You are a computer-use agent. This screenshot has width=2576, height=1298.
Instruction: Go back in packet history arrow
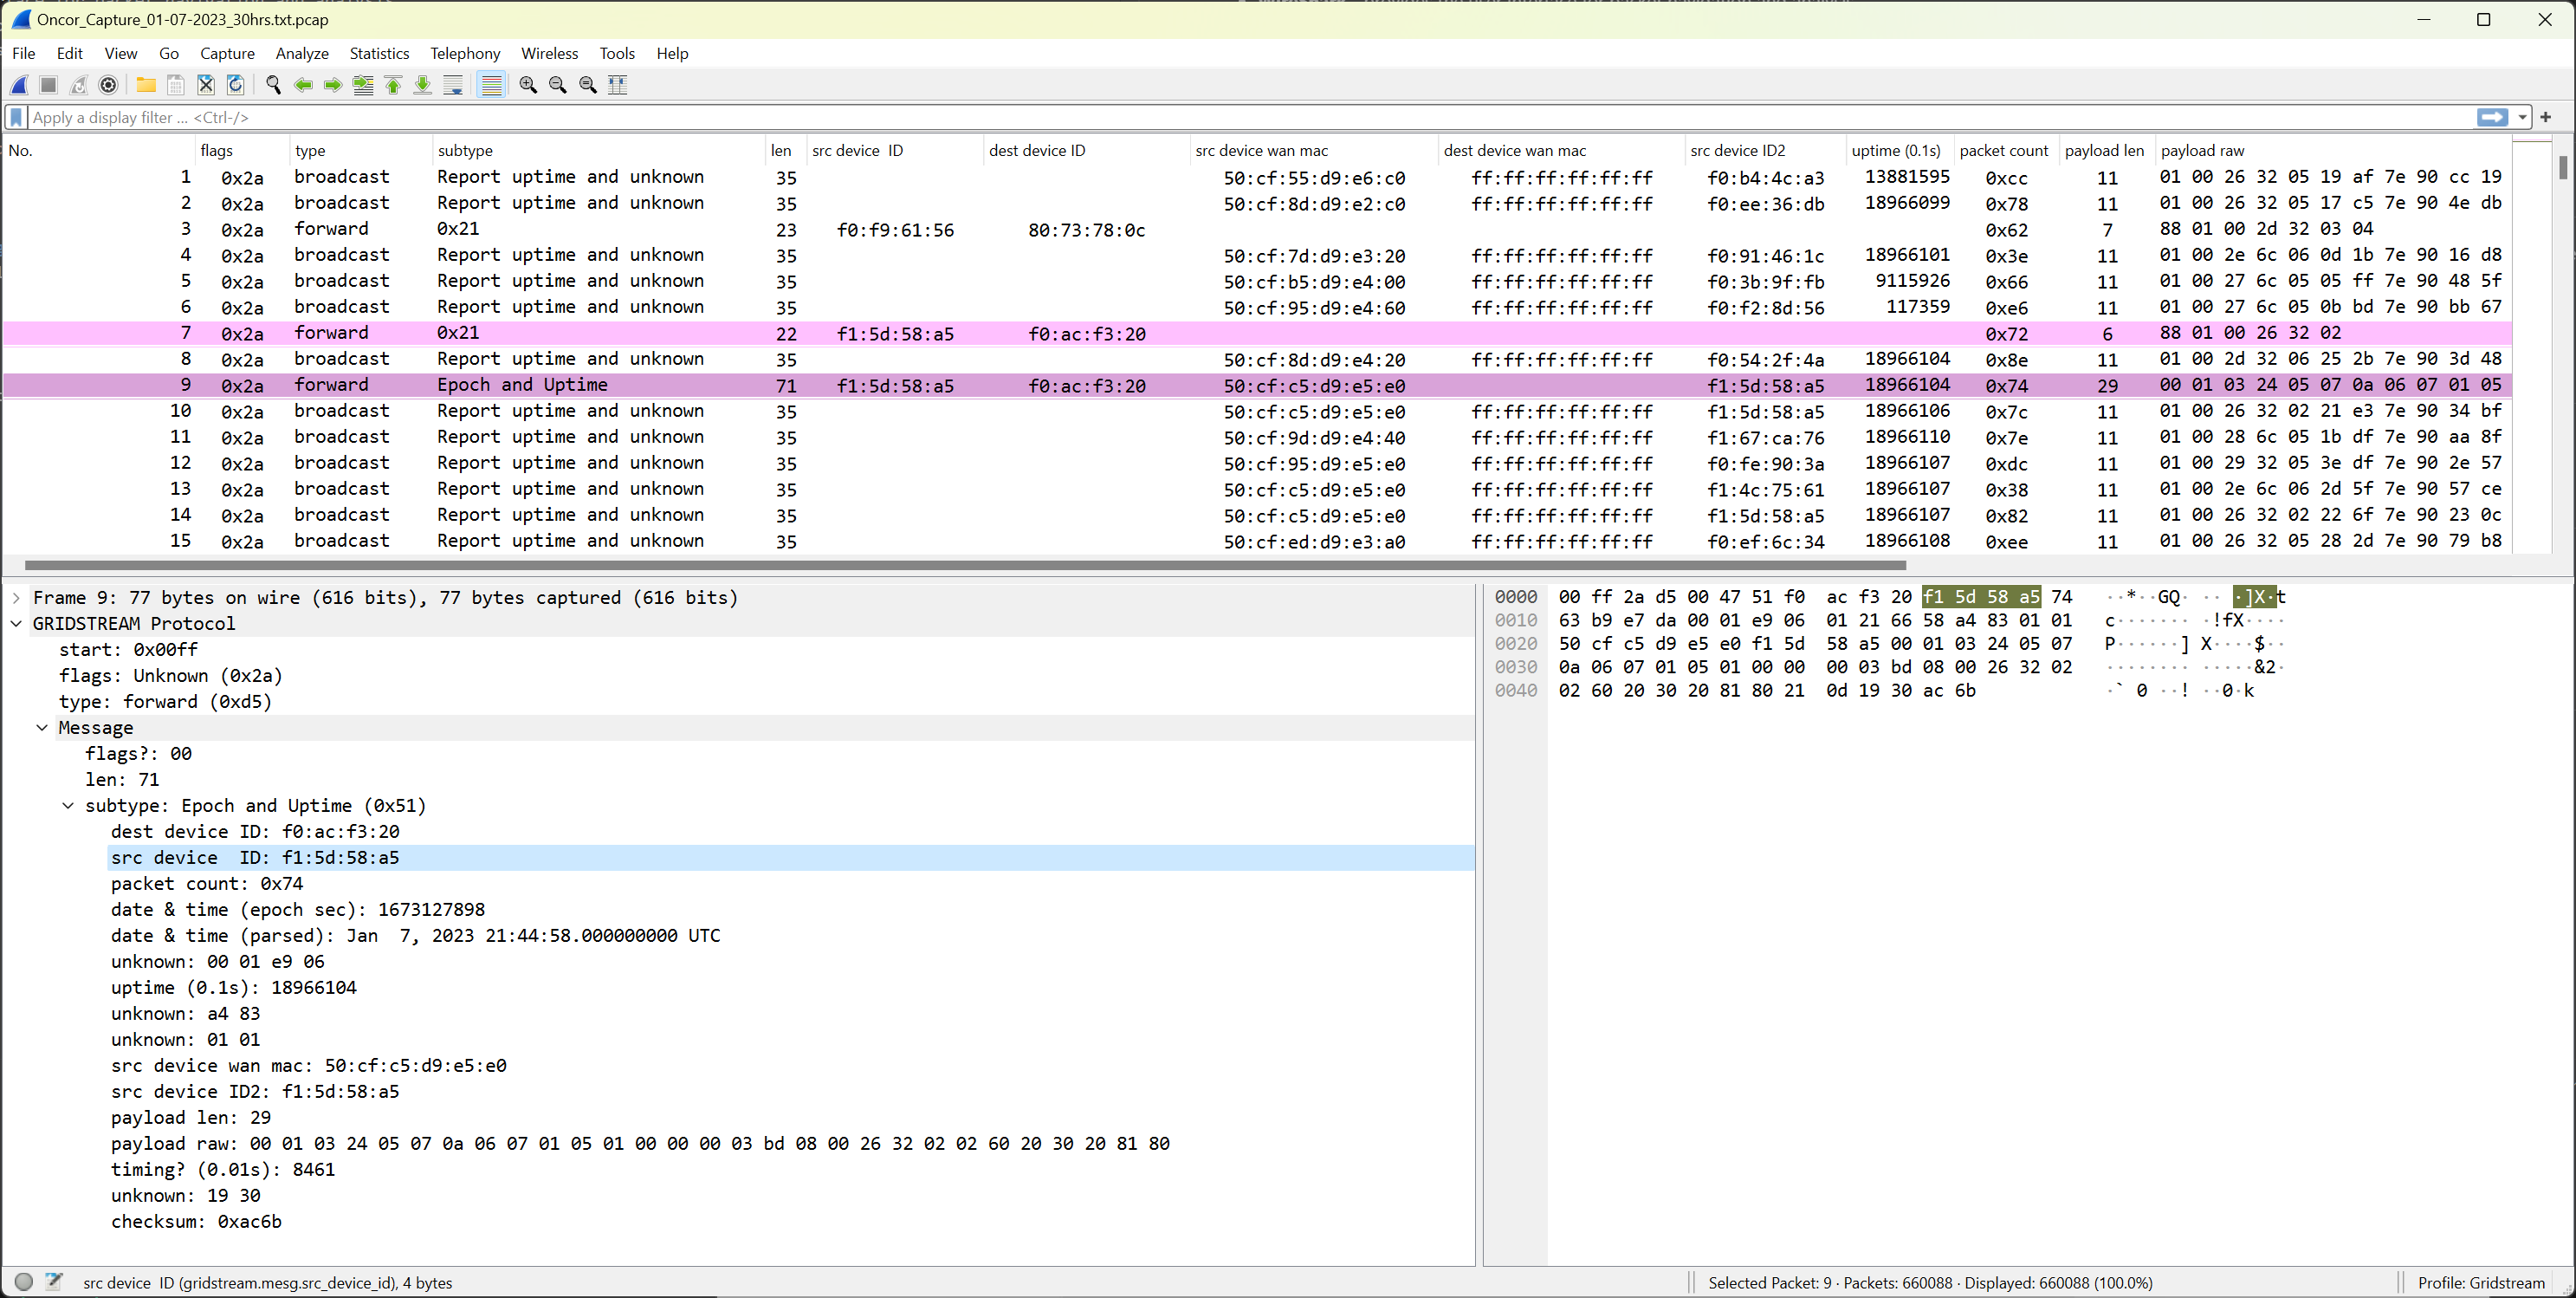[303, 85]
